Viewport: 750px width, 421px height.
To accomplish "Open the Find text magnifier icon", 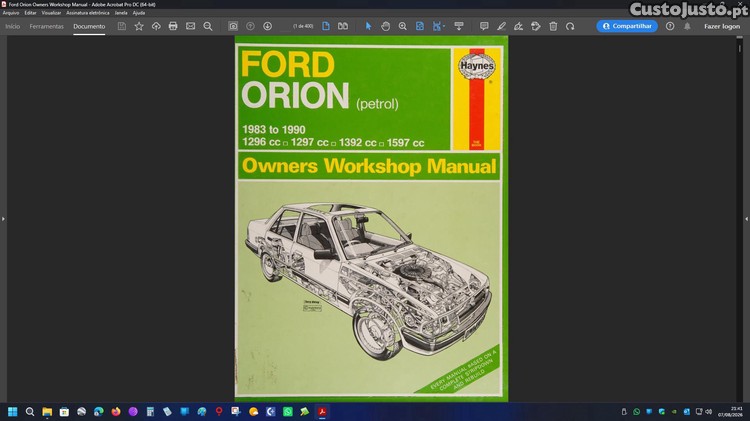I will pos(208,26).
